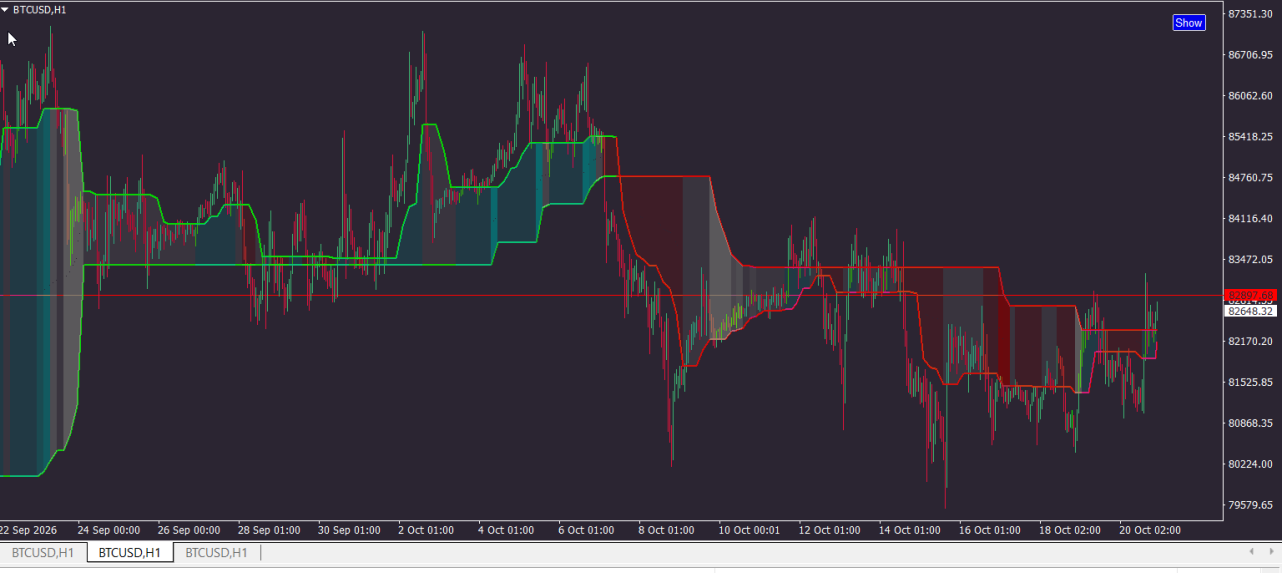Click the 30 Sep 01:00 time label
Image resolution: width=1282 pixels, height=573 pixels.
tap(349, 530)
